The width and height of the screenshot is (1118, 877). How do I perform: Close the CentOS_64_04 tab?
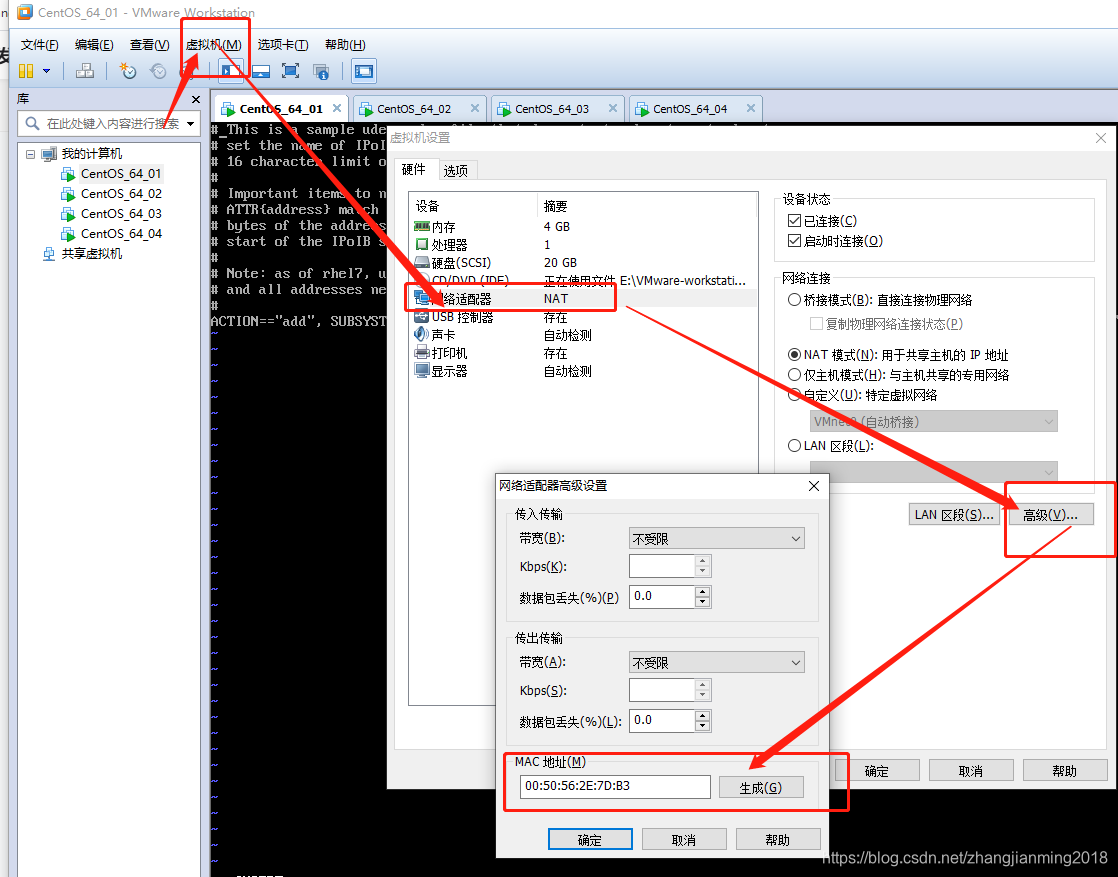(x=751, y=108)
